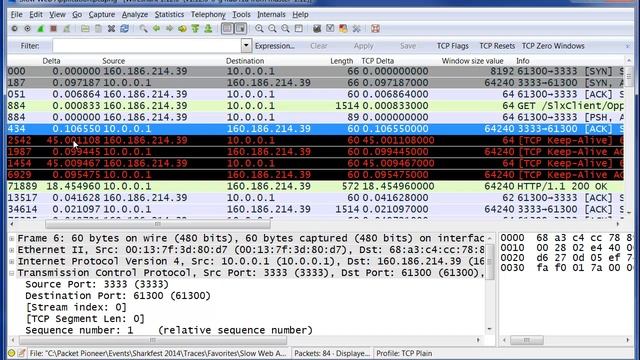This screenshot has height=360, width=640.
Task: Expand Internet Protocol Version 4 node
Action: [12, 261]
